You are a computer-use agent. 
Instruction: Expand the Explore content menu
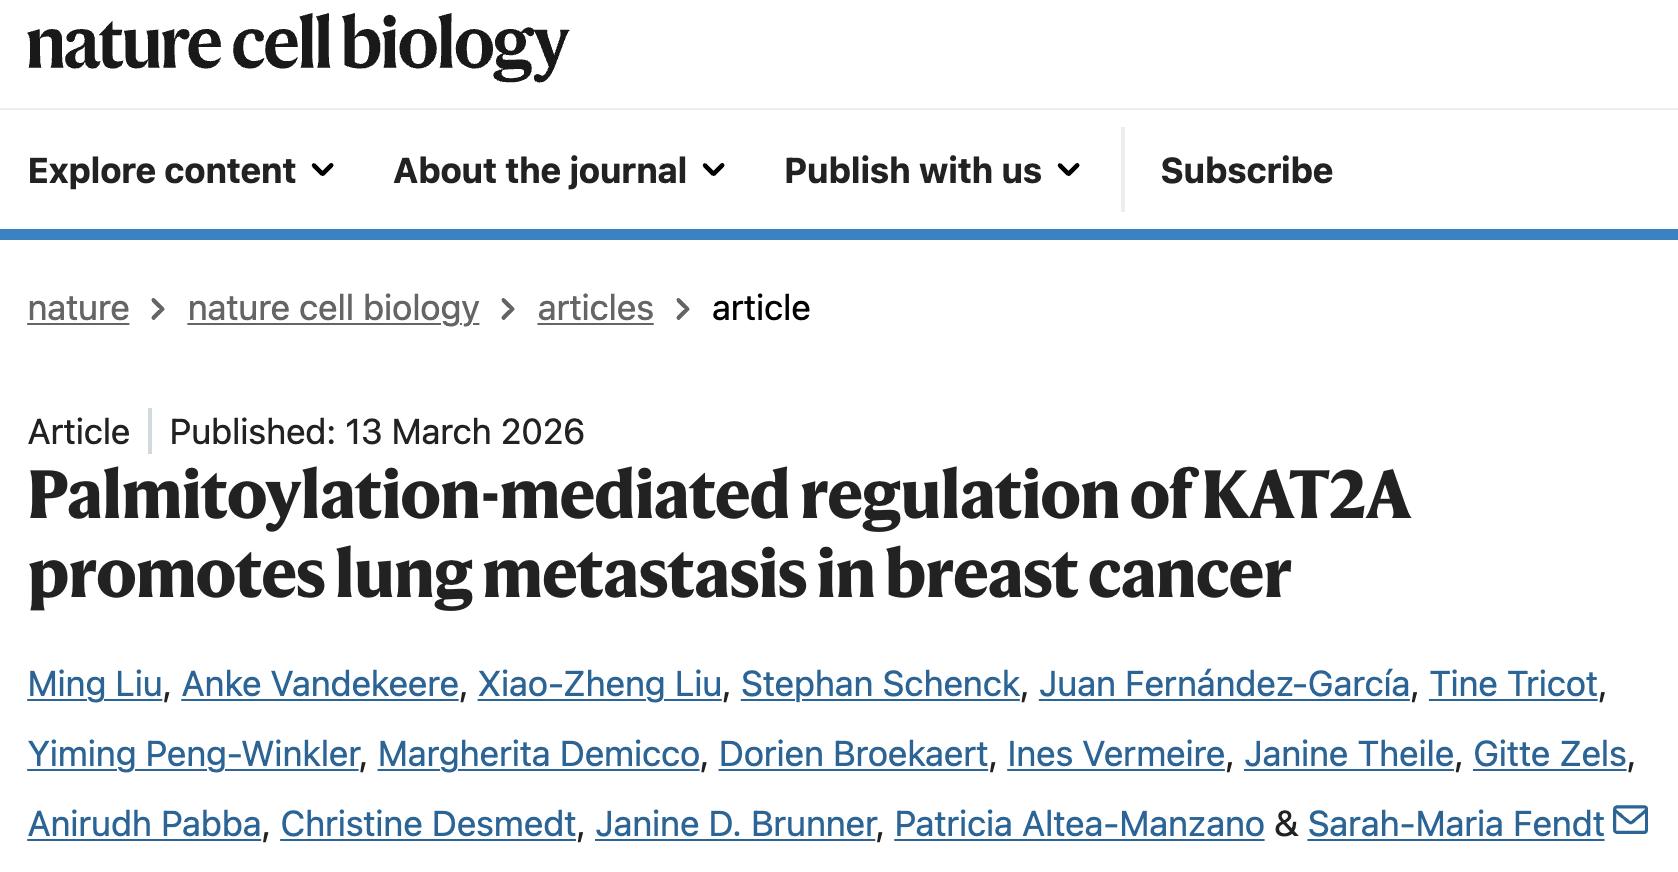181,171
